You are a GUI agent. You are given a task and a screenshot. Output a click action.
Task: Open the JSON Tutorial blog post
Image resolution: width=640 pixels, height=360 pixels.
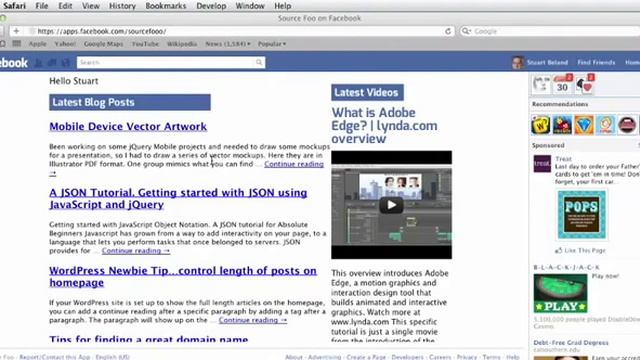pyautogui.click(x=178, y=198)
